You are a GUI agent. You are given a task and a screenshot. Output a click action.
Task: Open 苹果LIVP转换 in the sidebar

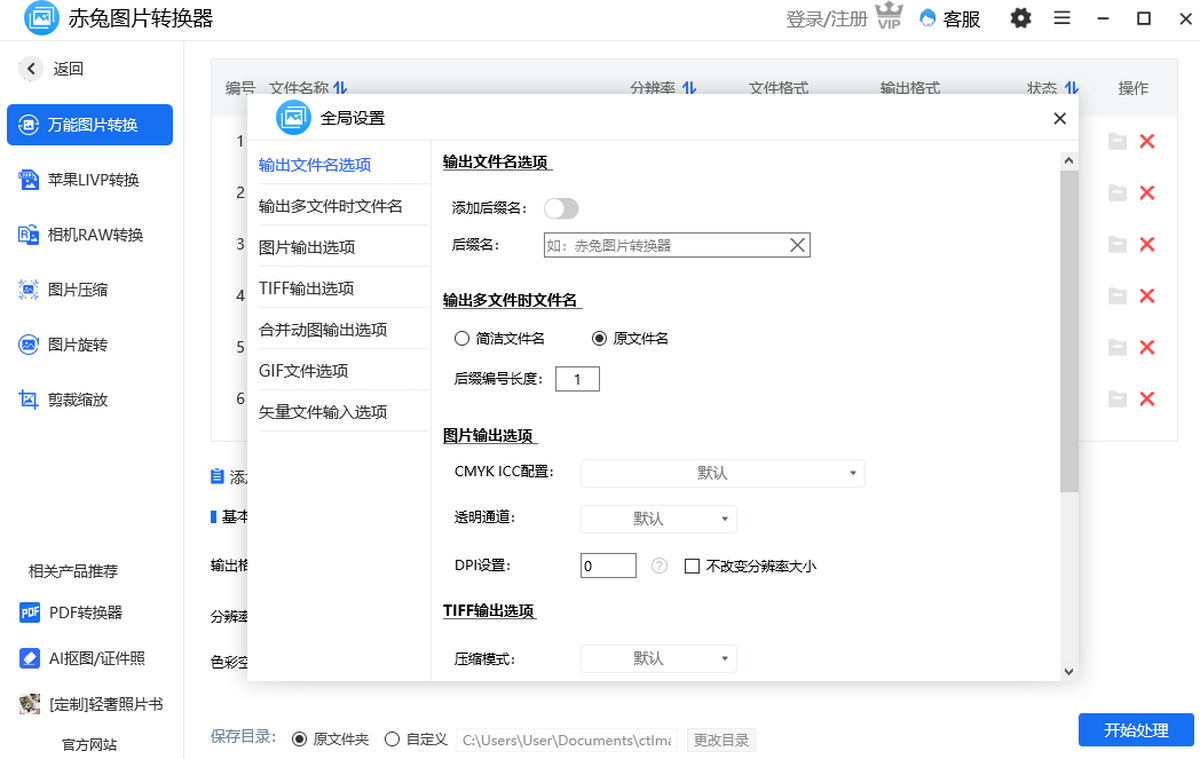(90, 179)
